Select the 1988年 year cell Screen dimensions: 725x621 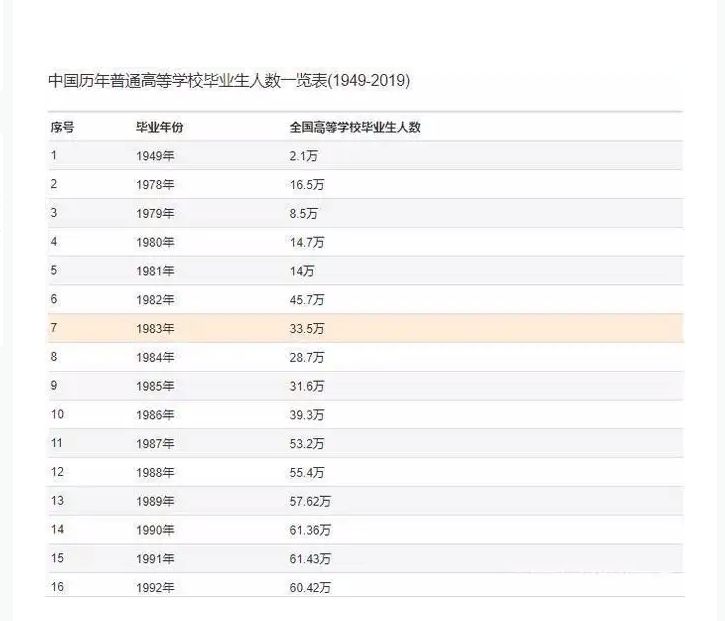[x=155, y=472]
